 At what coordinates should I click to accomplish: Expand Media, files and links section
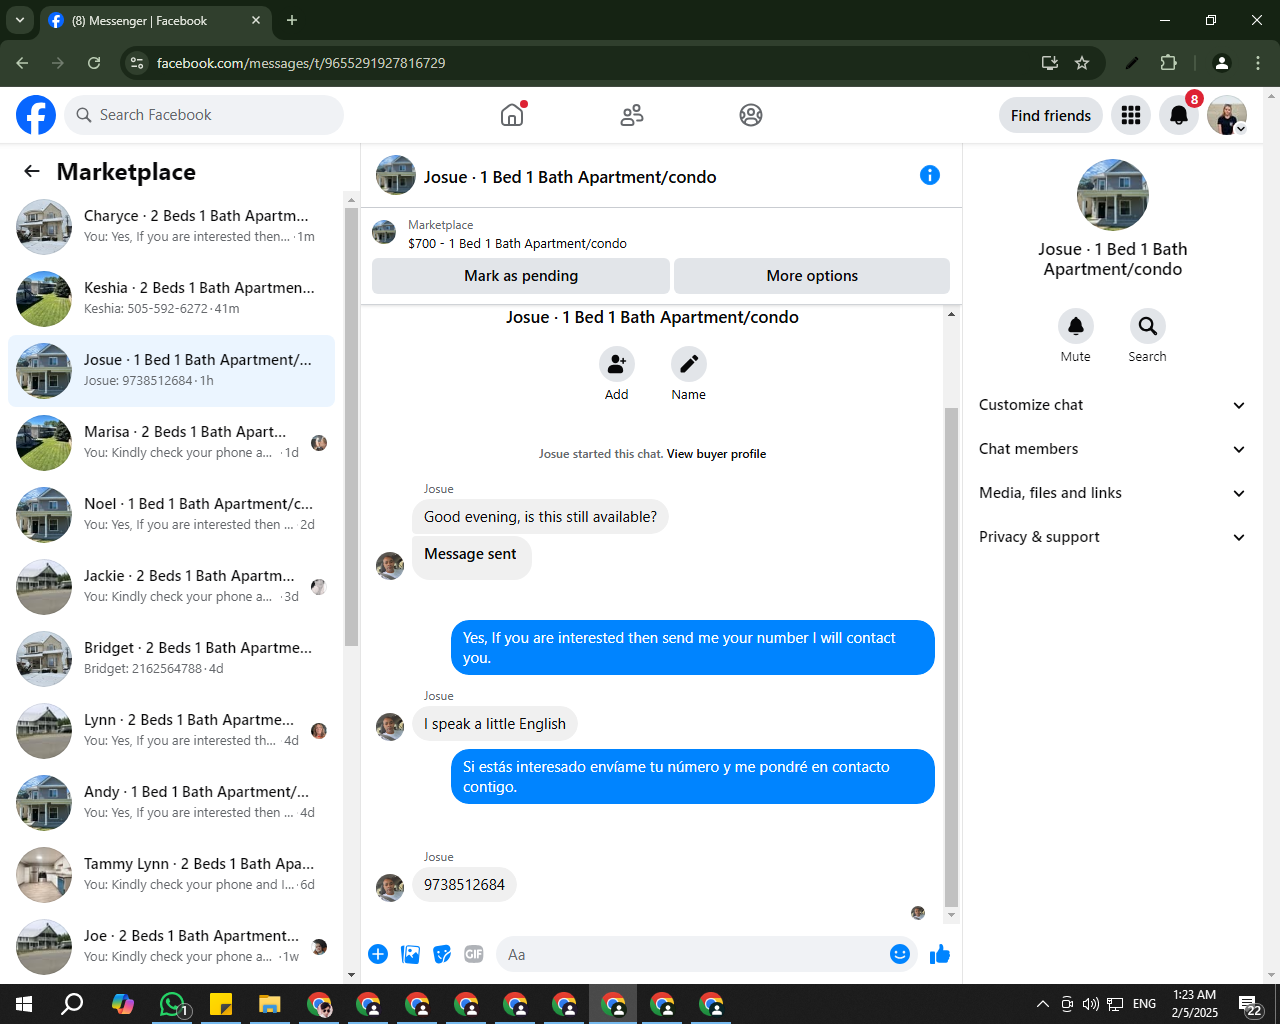1113,493
